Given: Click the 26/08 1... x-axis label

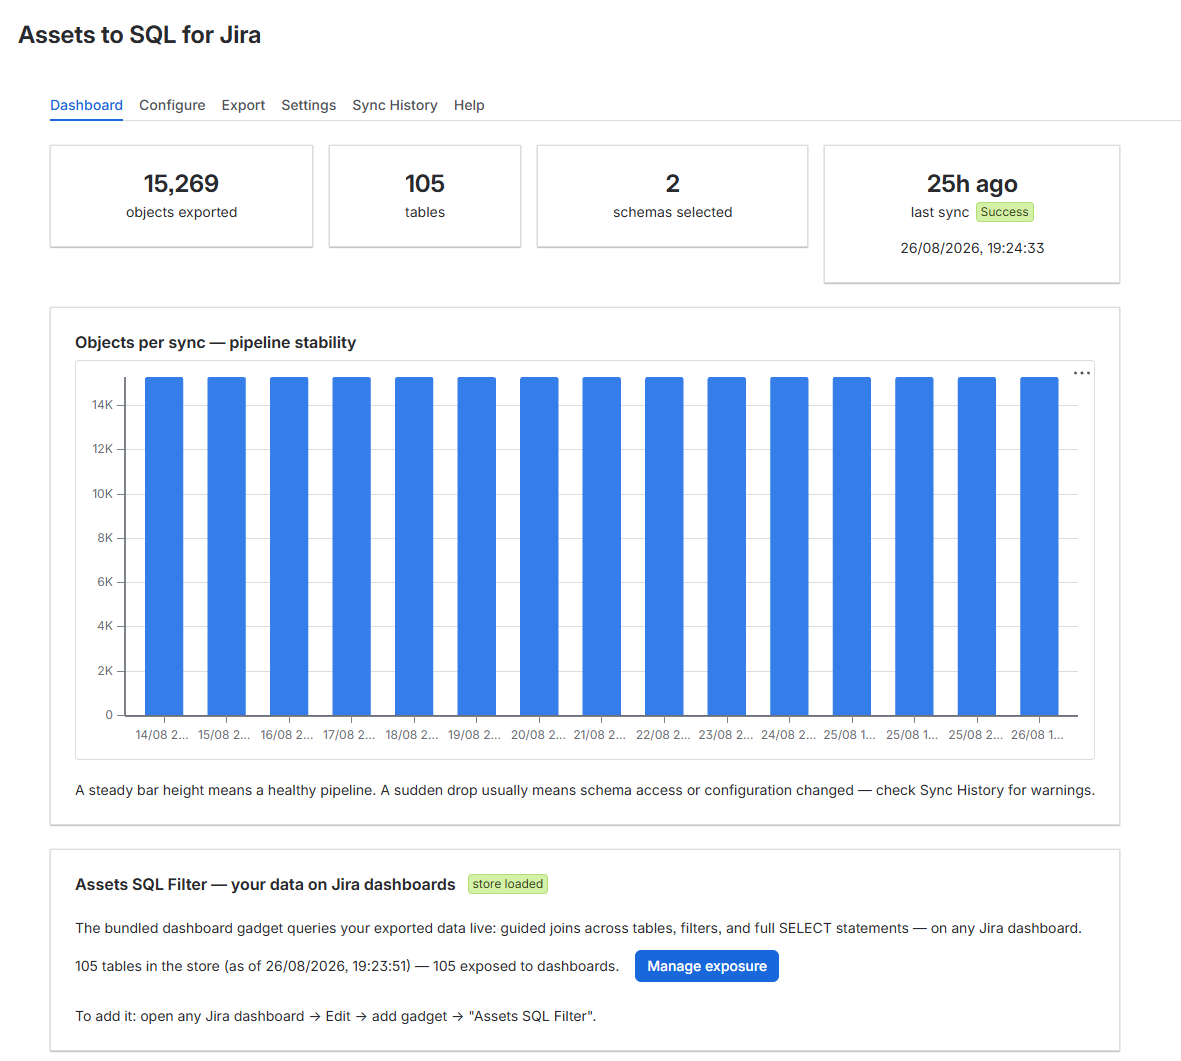Looking at the screenshot, I should pyautogui.click(x=1037, y=735).
